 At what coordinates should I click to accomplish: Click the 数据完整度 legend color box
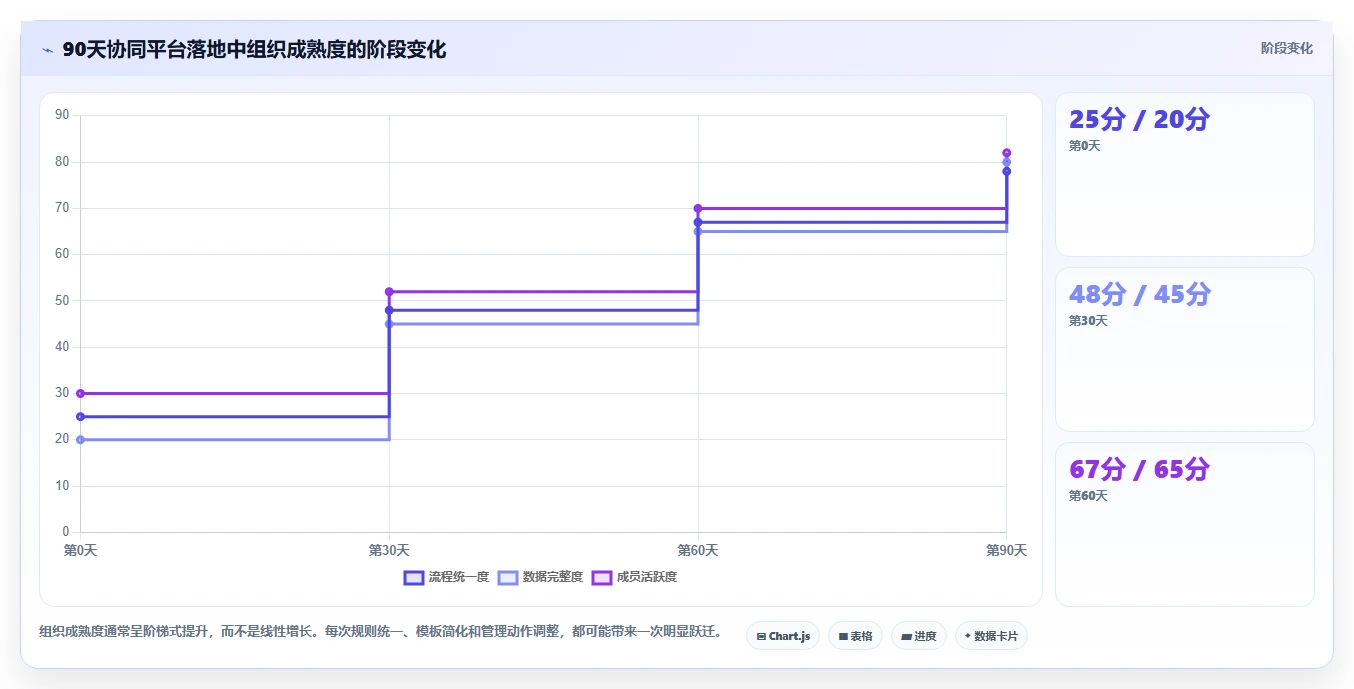coord(508,577)
